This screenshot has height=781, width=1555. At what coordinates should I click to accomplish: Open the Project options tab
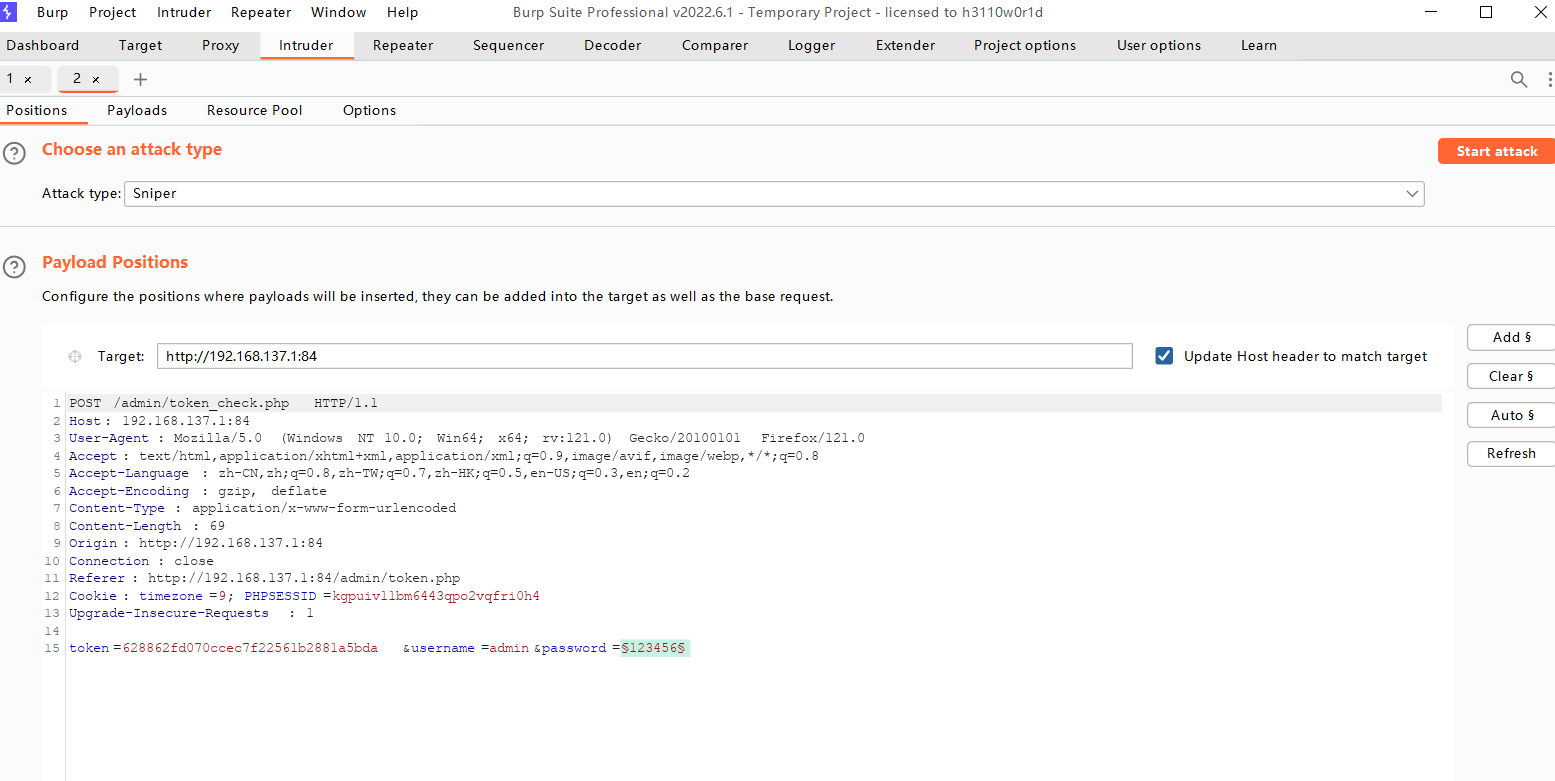click(1025, 45)
